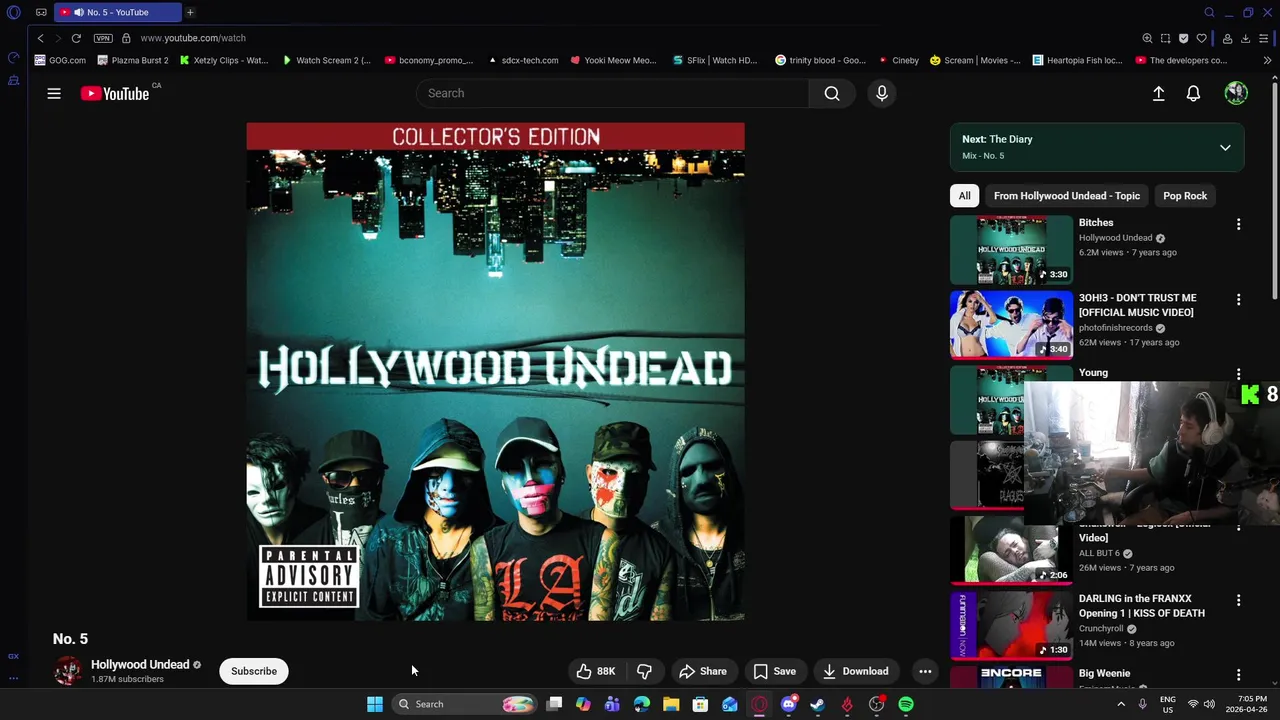Open the Cineby bookmark

(898, 60)
